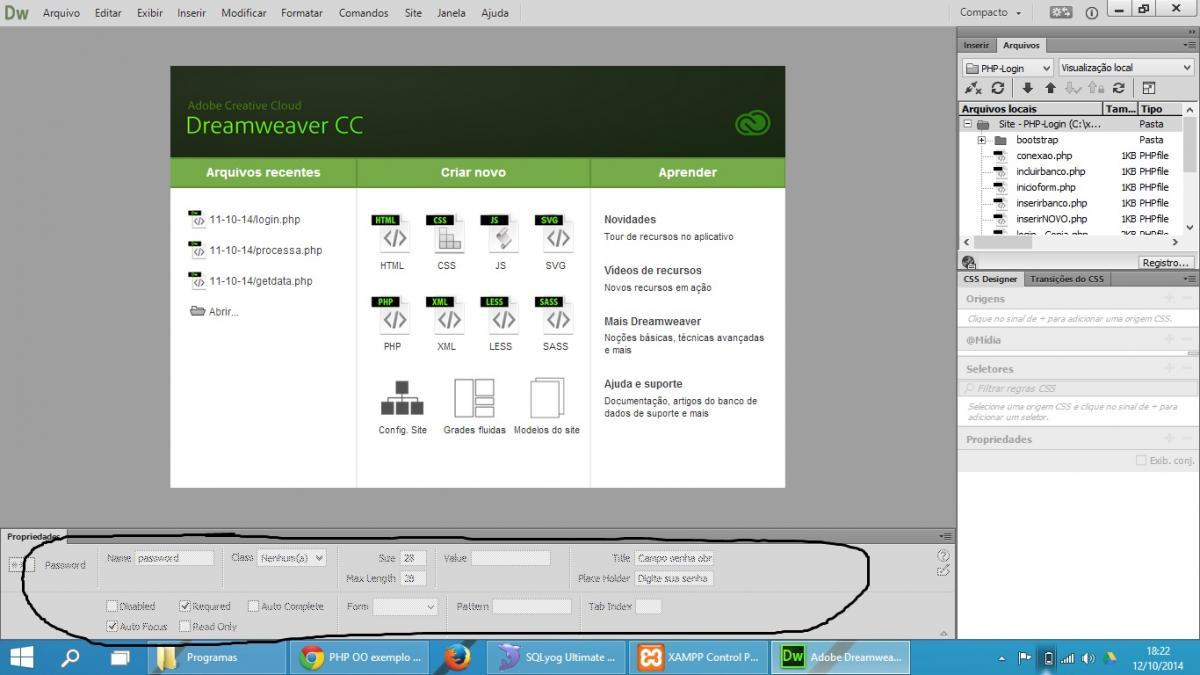Screen dimensions: 1200x675
Task: Open the Form dropdown in Propriedades
Action: 405,606
